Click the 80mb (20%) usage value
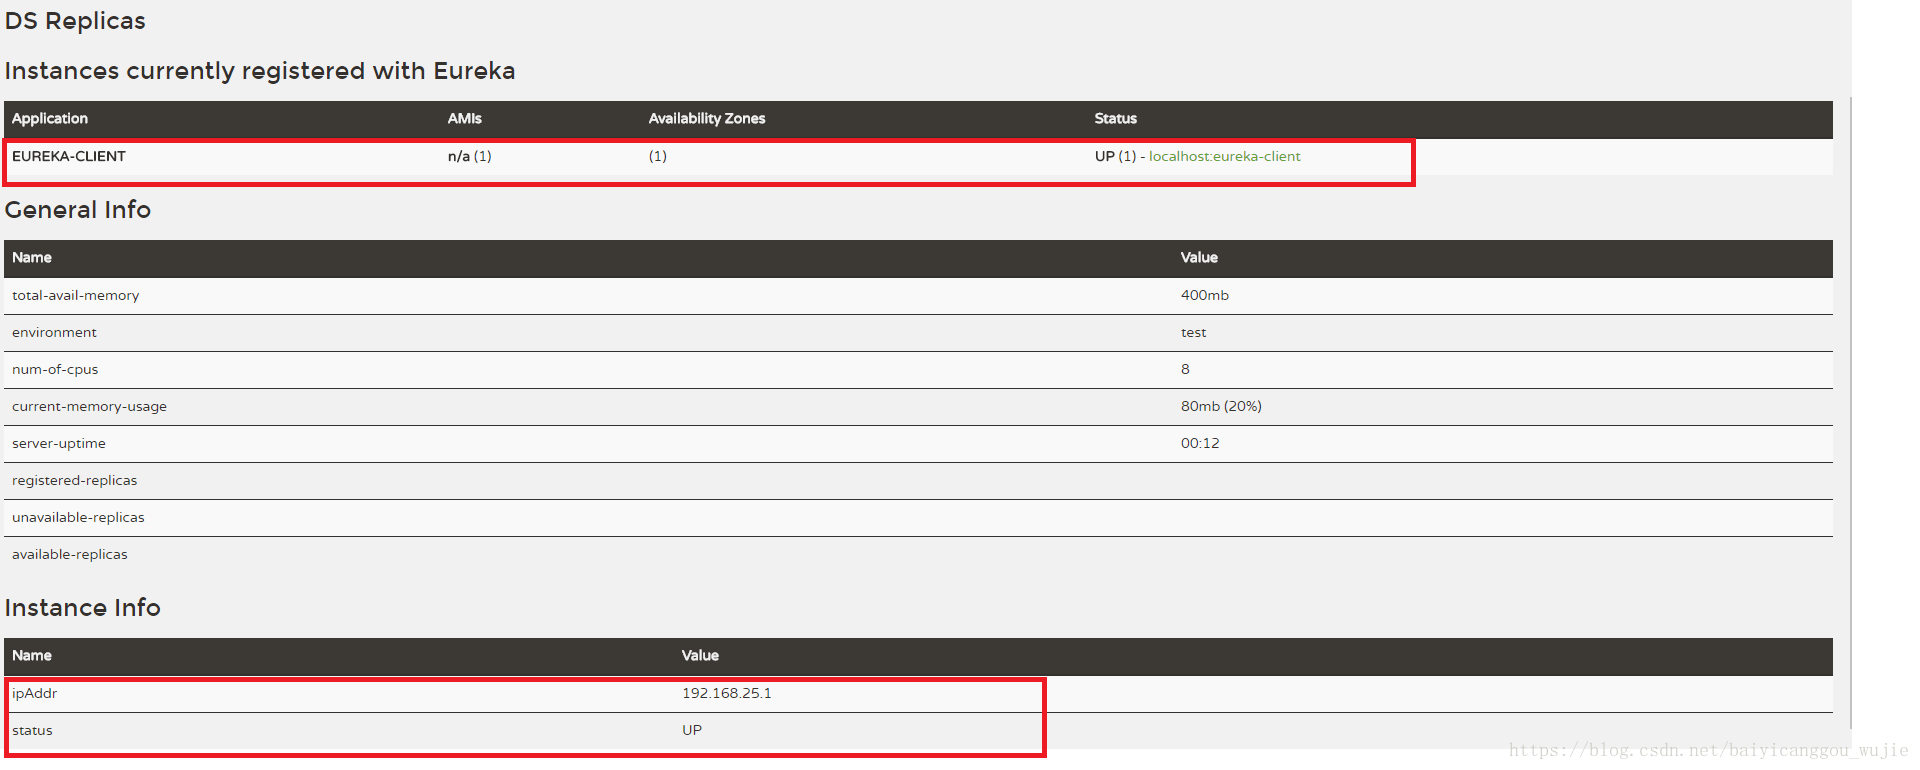This screenshot has width=1920, height=770. tap(1221, 406)
